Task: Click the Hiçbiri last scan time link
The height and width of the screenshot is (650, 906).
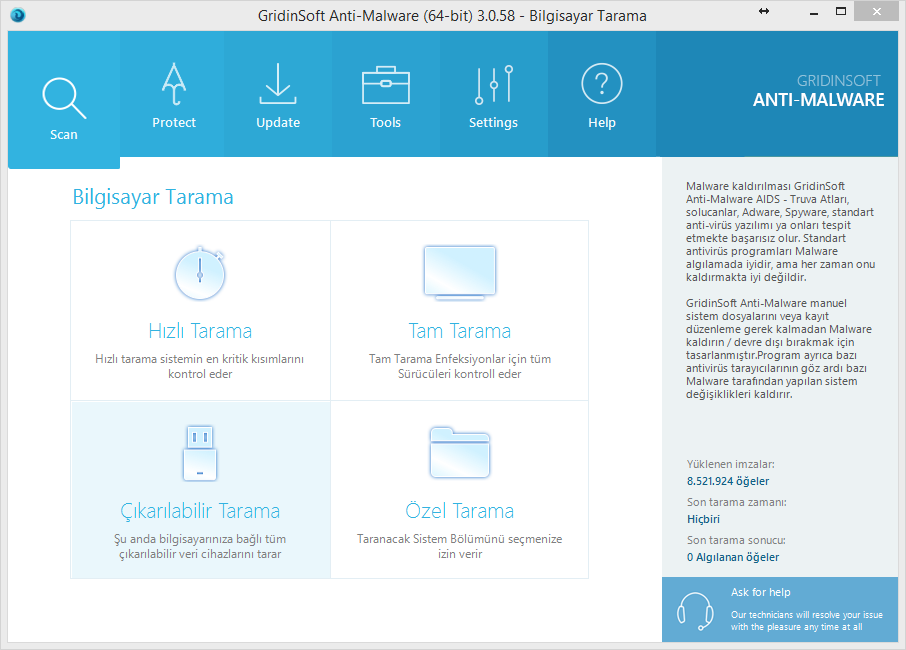Action: (703, 519)
